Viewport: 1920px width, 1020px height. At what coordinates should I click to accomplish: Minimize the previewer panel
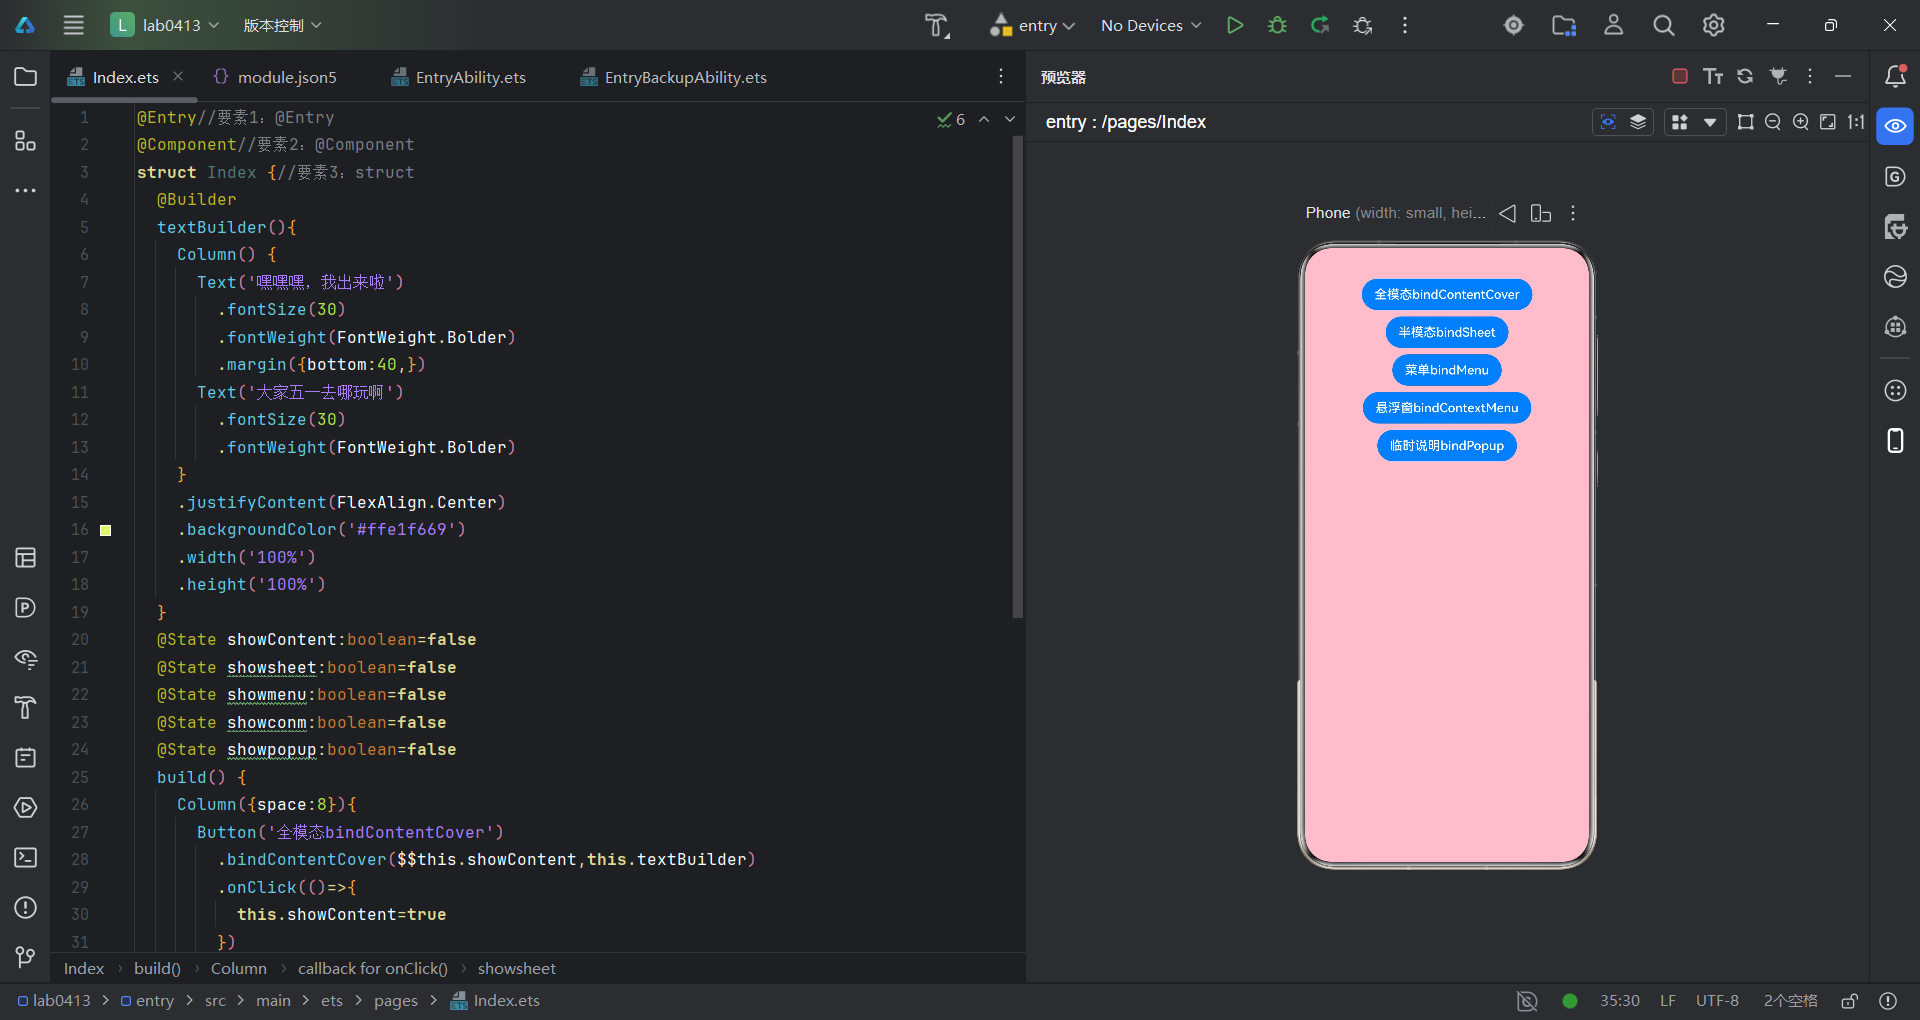(1843, 76)
